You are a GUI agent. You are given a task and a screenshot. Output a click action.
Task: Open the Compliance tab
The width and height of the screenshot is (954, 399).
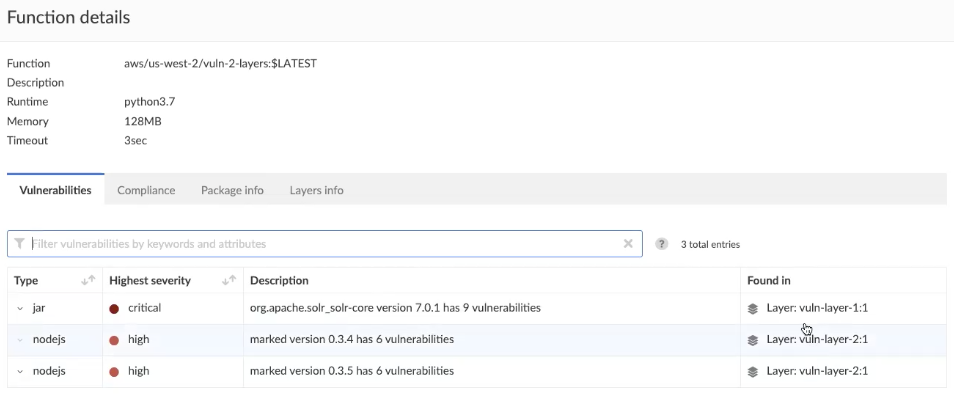(146, 190)
